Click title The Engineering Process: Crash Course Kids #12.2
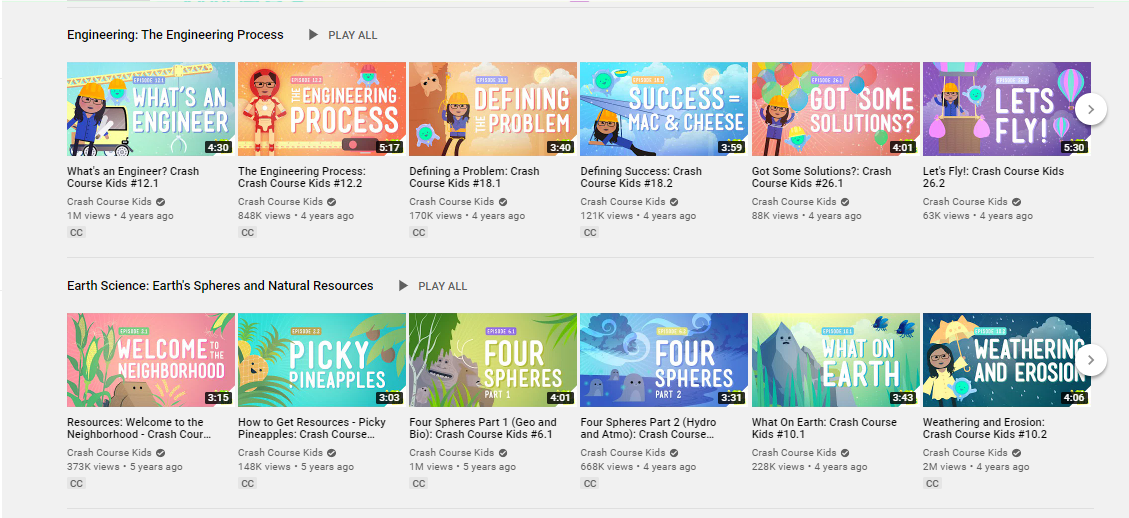The height and width of the screenshot is (518, 1129). coord(302,177)
